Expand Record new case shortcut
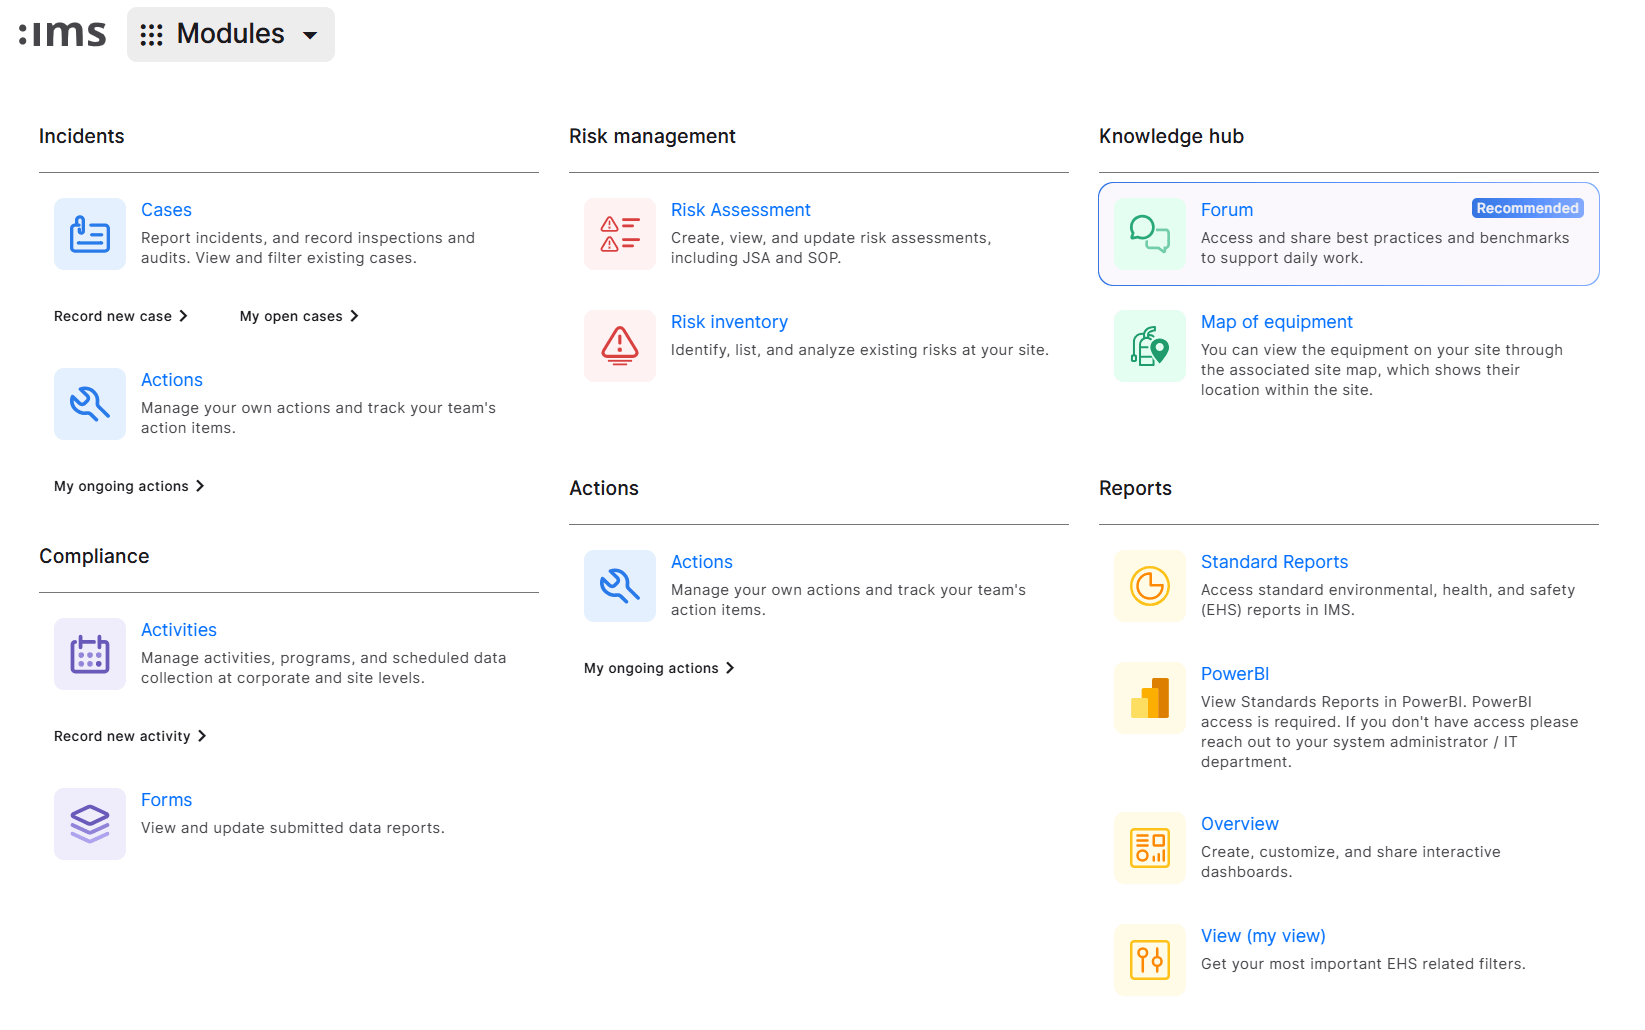1645x1030 pixels. click(x=121, y=316)
